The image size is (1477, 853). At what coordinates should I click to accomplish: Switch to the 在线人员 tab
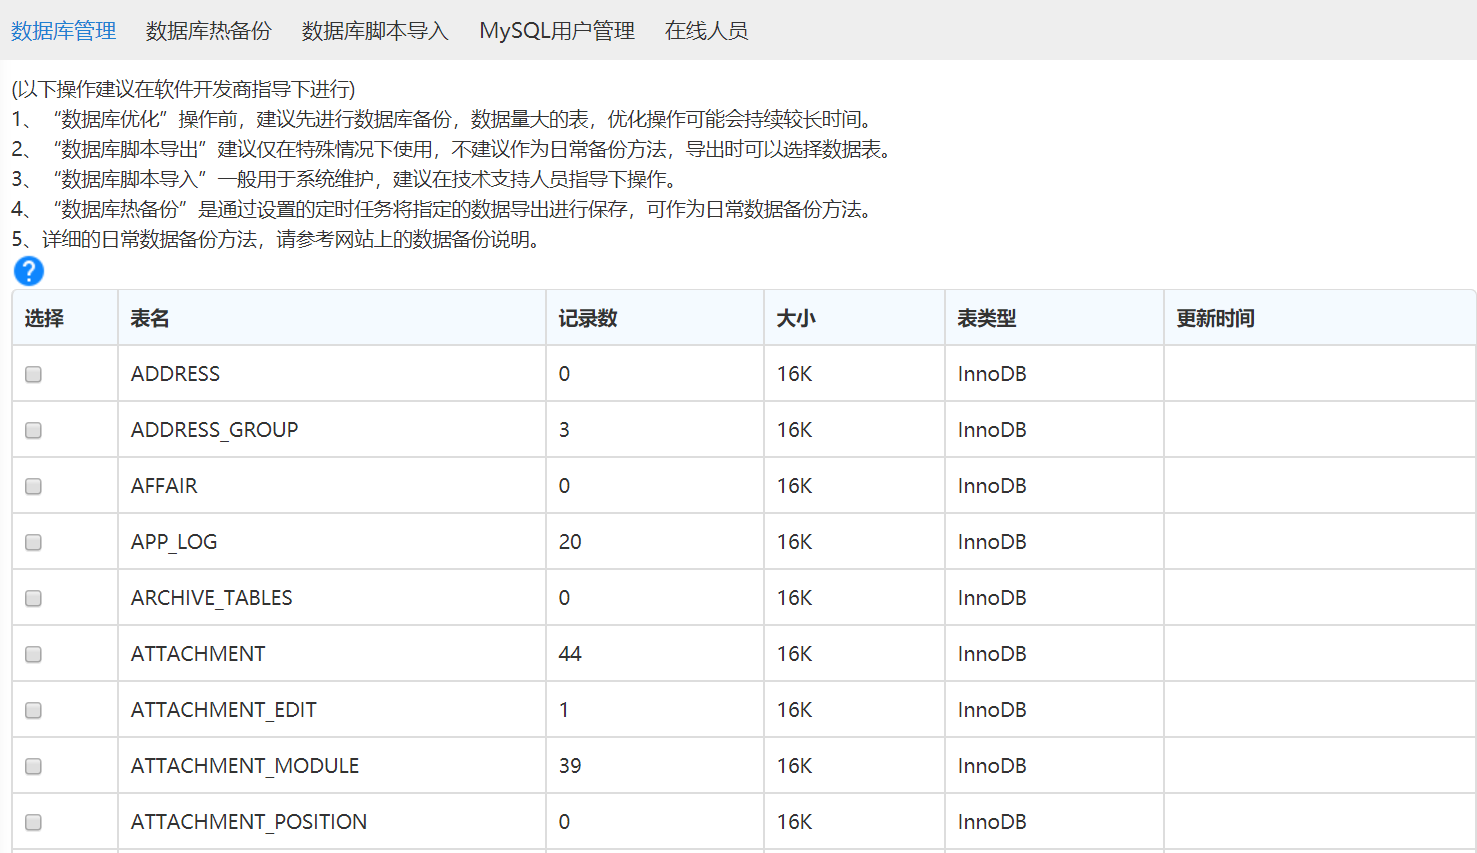tap(706, 31)
